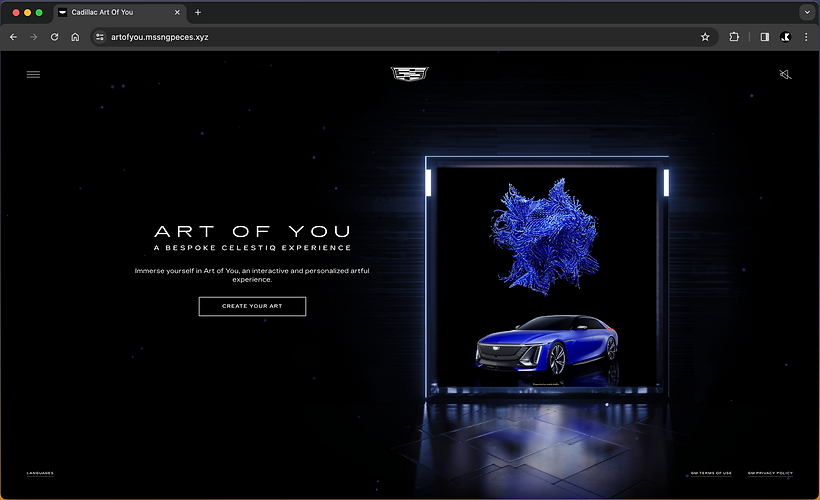This screenshot has width=820, height=500.
Task: Go back in browser history
Action: tap(14, 37)
